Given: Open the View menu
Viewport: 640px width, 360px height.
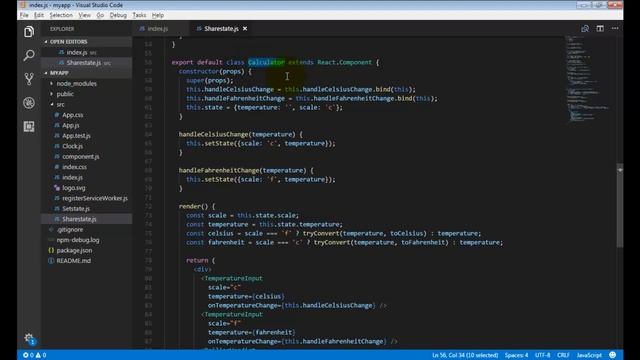Looking at the screenshot, I should pos(84,15).
